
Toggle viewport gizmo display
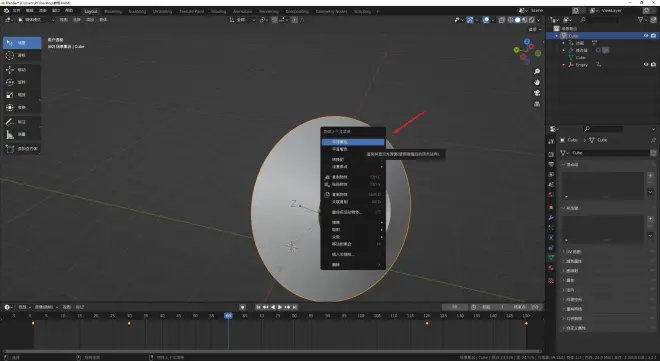tap(470, 20)
